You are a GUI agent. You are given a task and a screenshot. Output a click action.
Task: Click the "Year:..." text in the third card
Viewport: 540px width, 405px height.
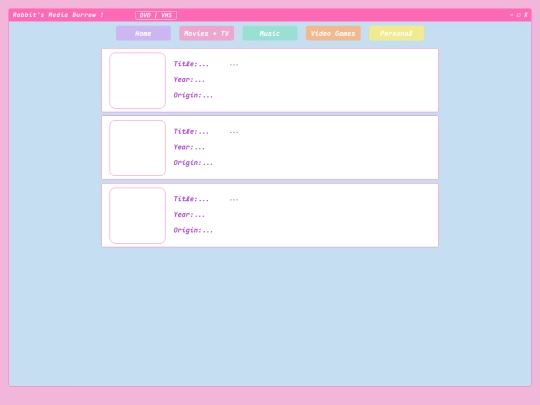189,215
